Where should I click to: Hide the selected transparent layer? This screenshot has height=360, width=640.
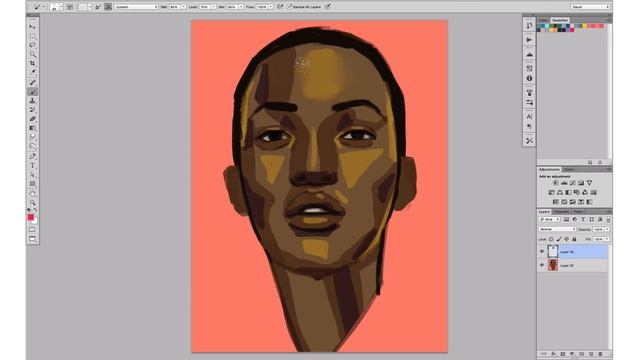[542, 252]
